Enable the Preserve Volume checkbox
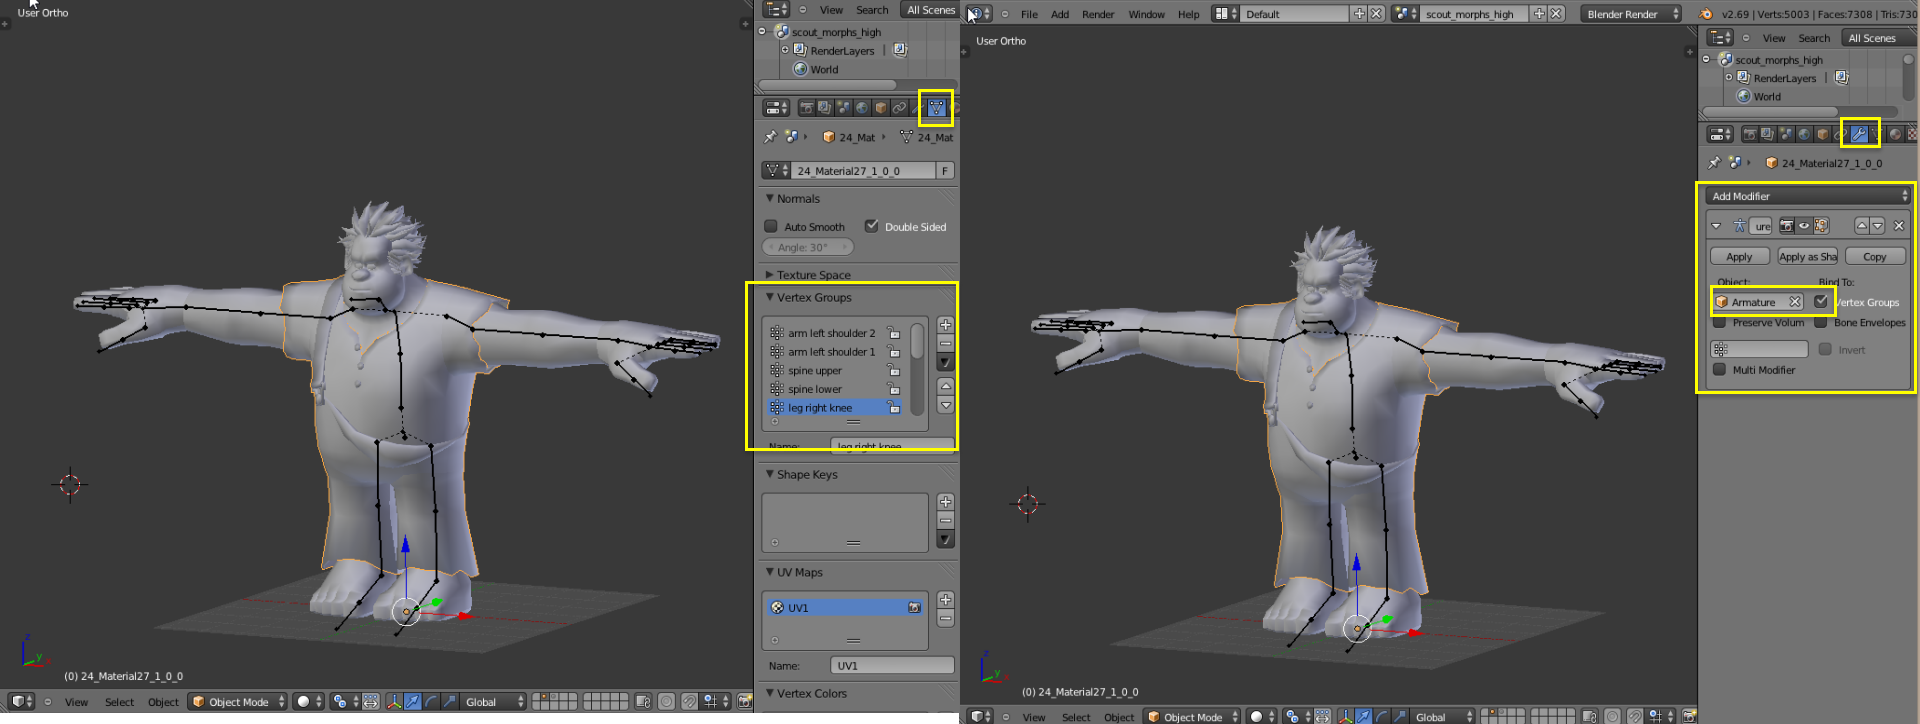Image resolution: width=1920 pixels, height=724 pixels. [1719, 323]
